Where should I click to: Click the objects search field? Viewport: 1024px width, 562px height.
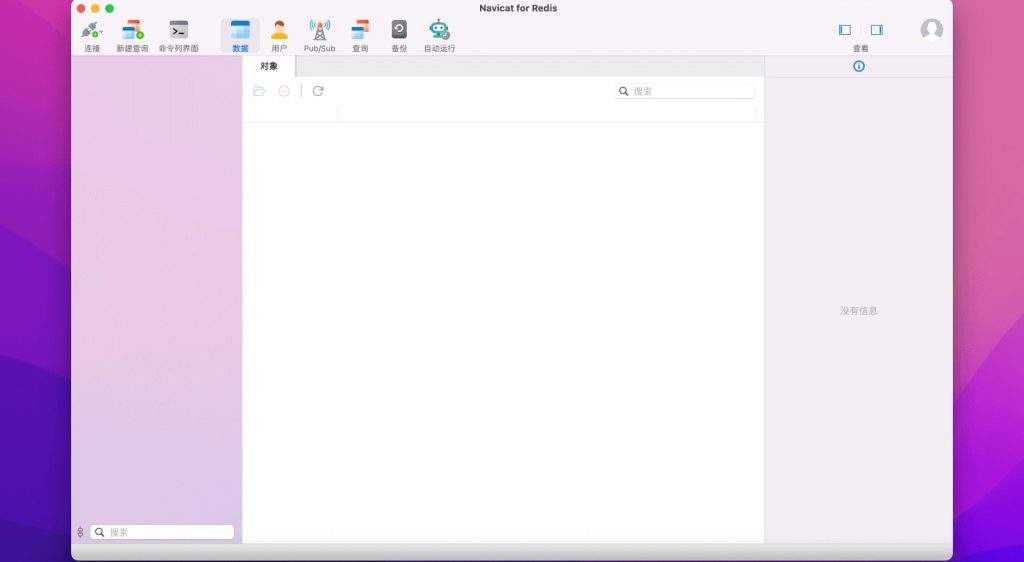click(690, 91)
